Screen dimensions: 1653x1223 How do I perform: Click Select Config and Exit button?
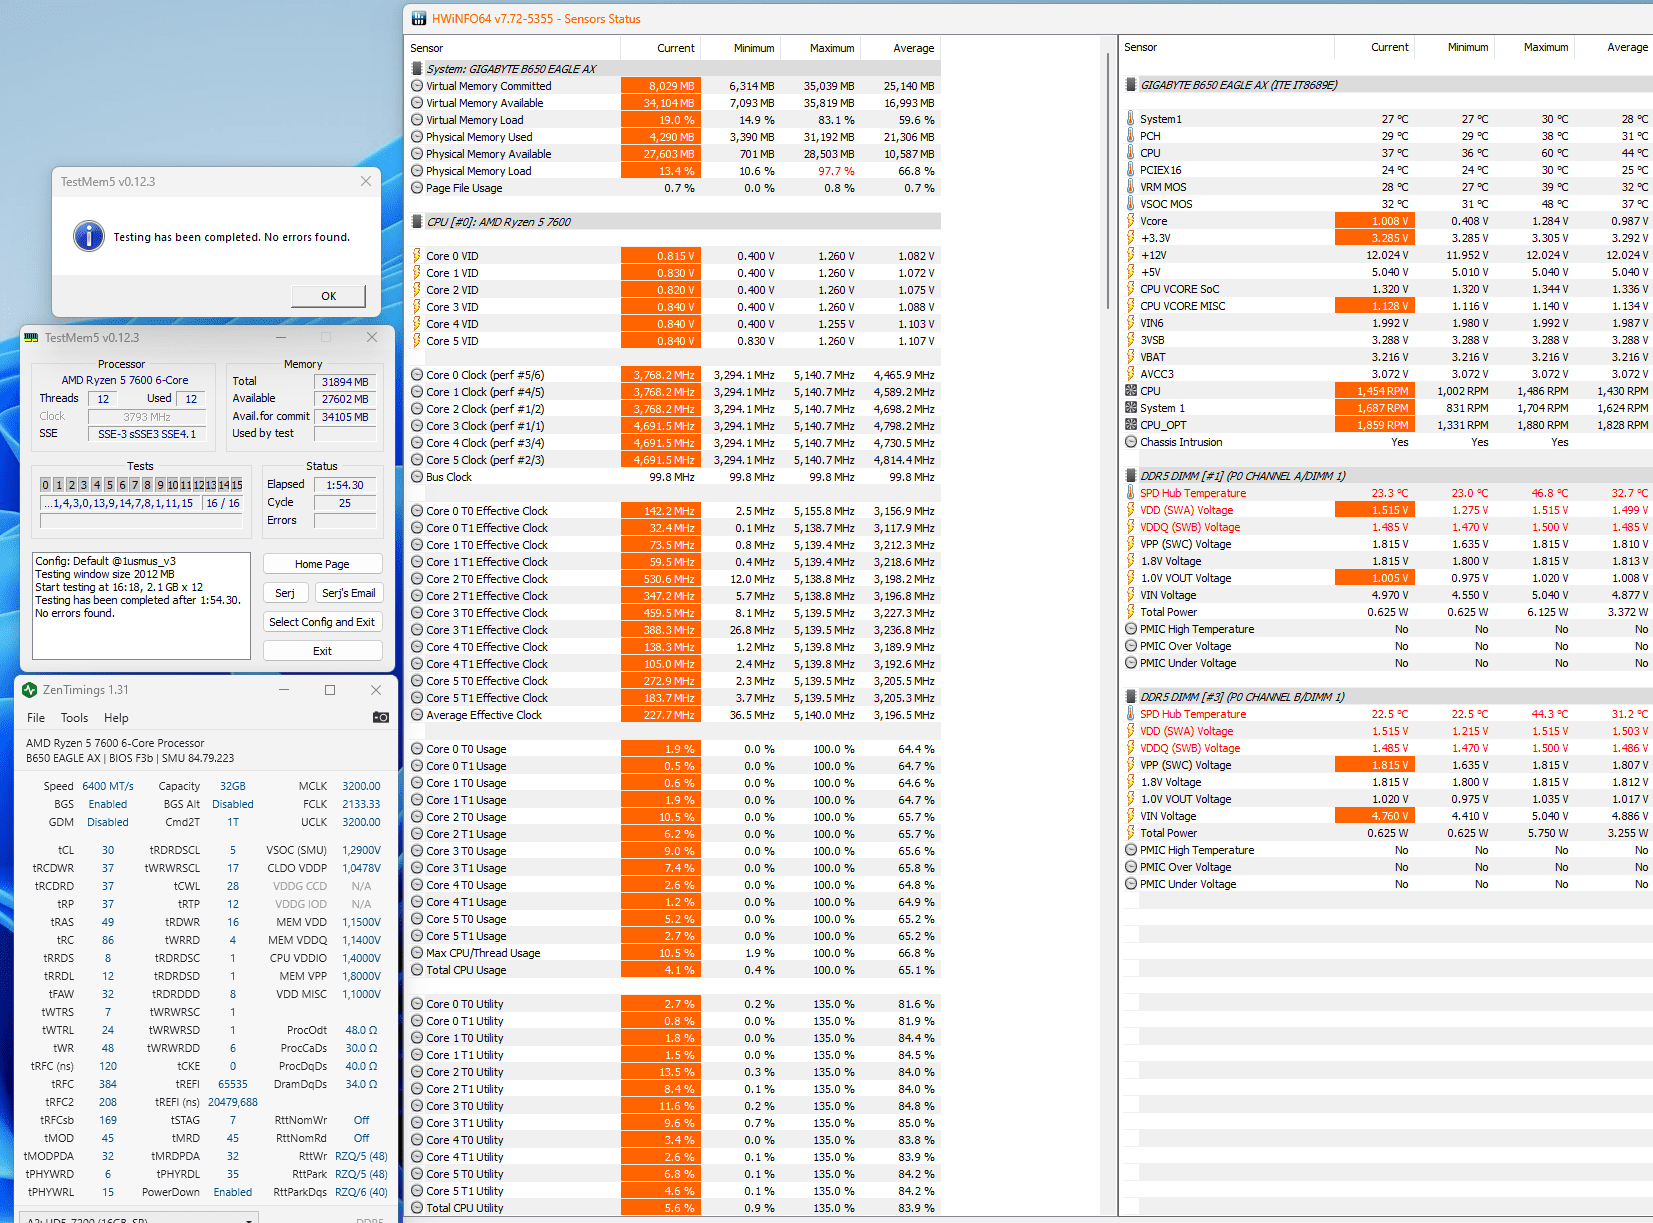coord(322,622)
